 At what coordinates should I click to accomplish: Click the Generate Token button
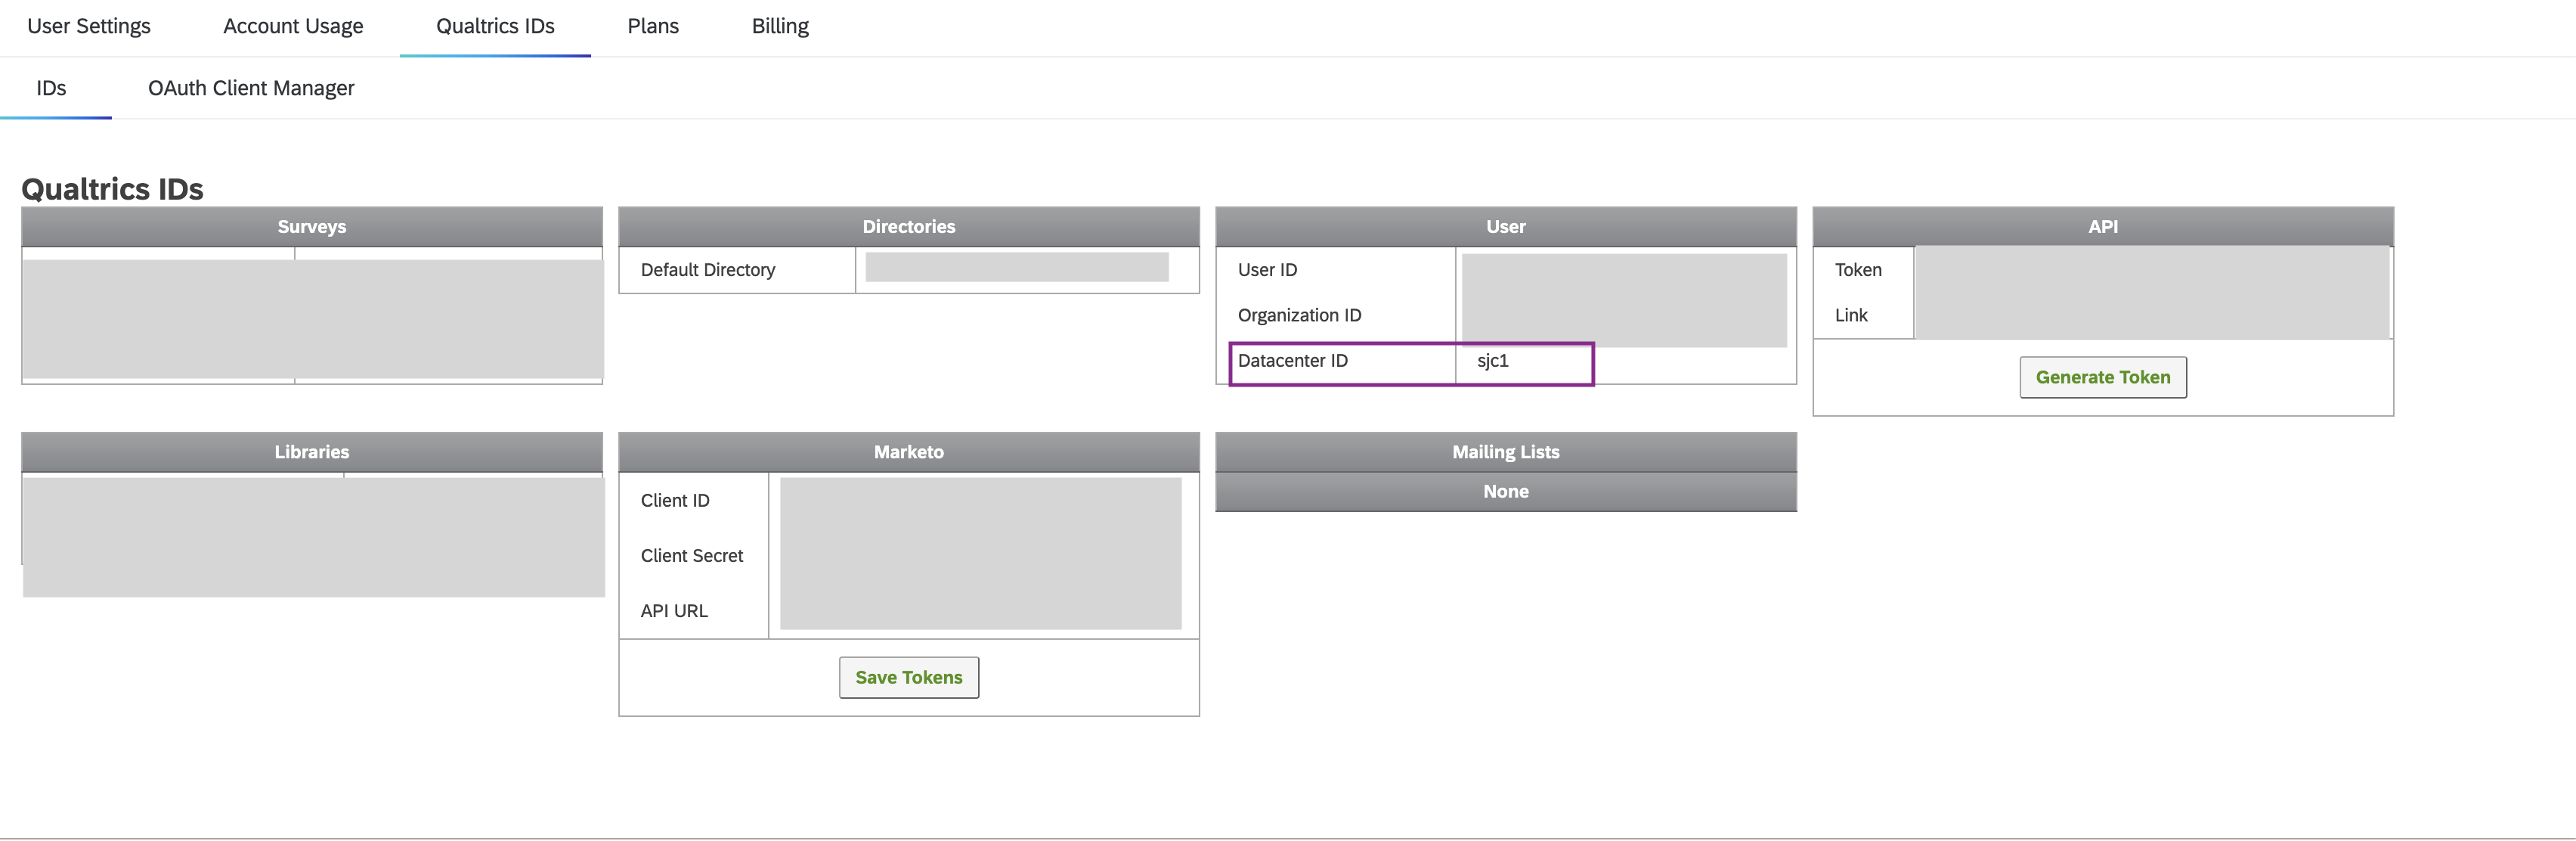click(2102, 377)
